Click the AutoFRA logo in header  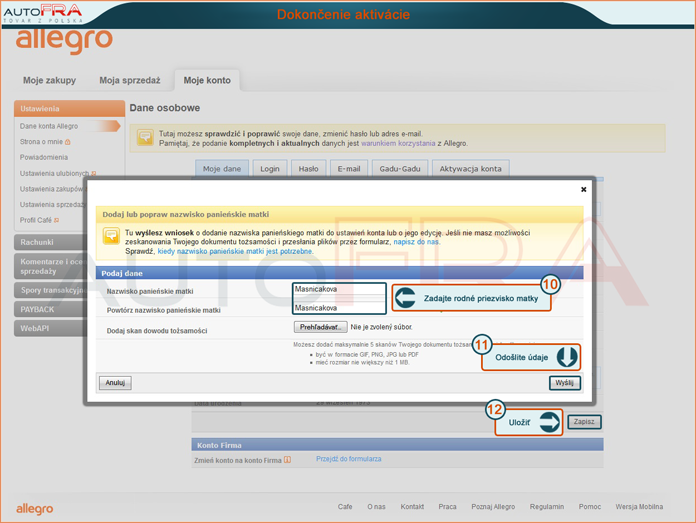(43, 13)
